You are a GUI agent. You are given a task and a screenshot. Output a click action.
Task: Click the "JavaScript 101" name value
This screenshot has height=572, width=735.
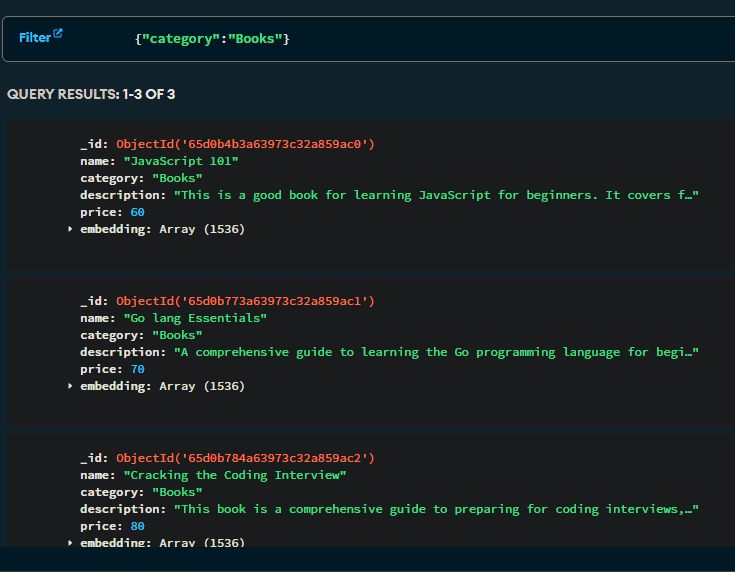coord(180,161)
